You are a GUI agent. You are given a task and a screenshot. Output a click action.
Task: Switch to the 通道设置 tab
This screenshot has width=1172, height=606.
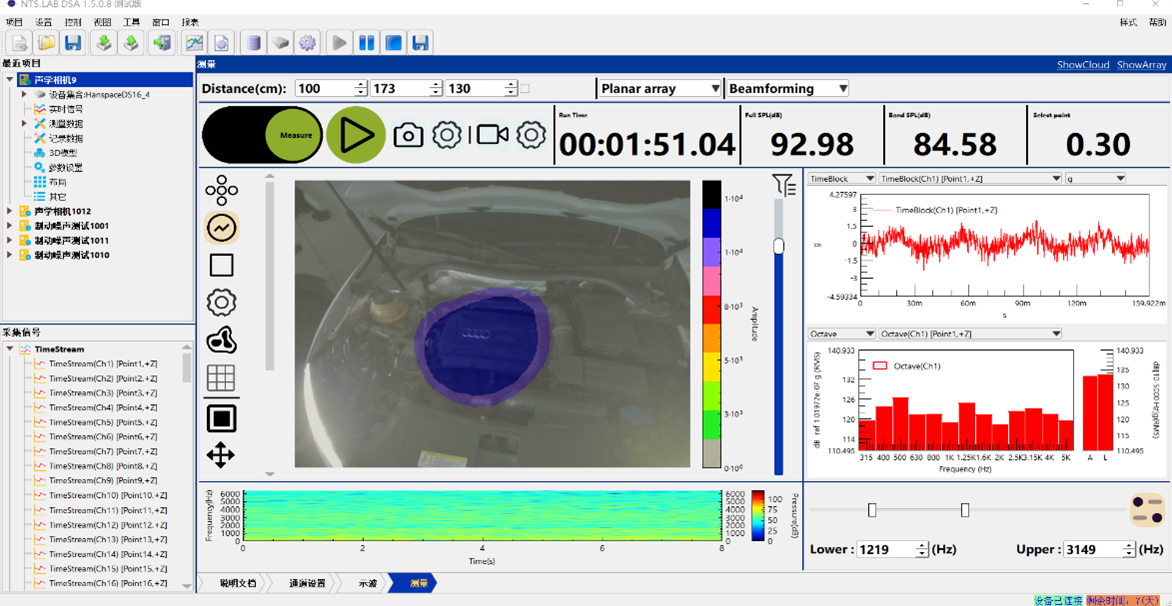[x=306, y=583]
